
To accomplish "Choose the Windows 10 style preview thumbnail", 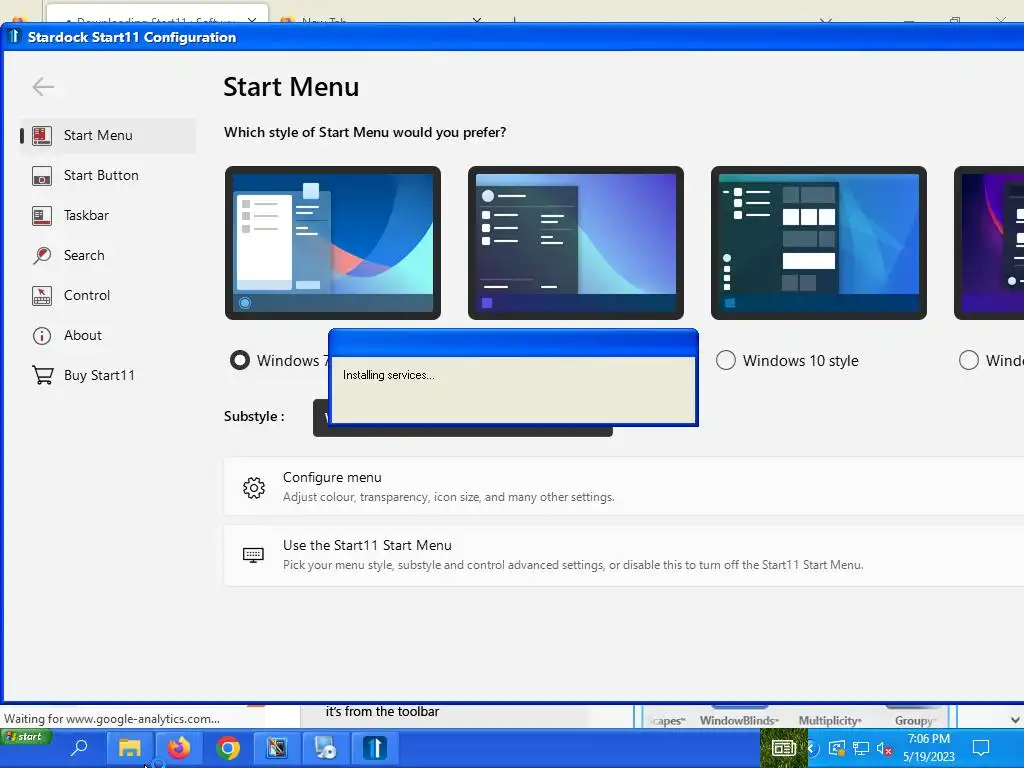I will (x=819, y=243).
